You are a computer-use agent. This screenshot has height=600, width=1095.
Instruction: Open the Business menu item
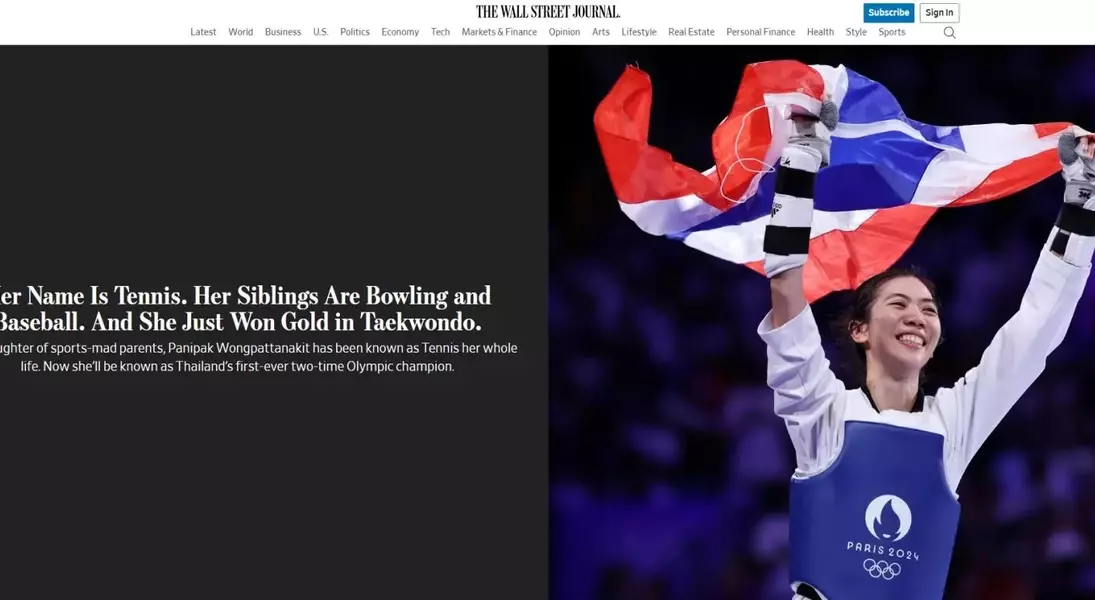point(283,32)
